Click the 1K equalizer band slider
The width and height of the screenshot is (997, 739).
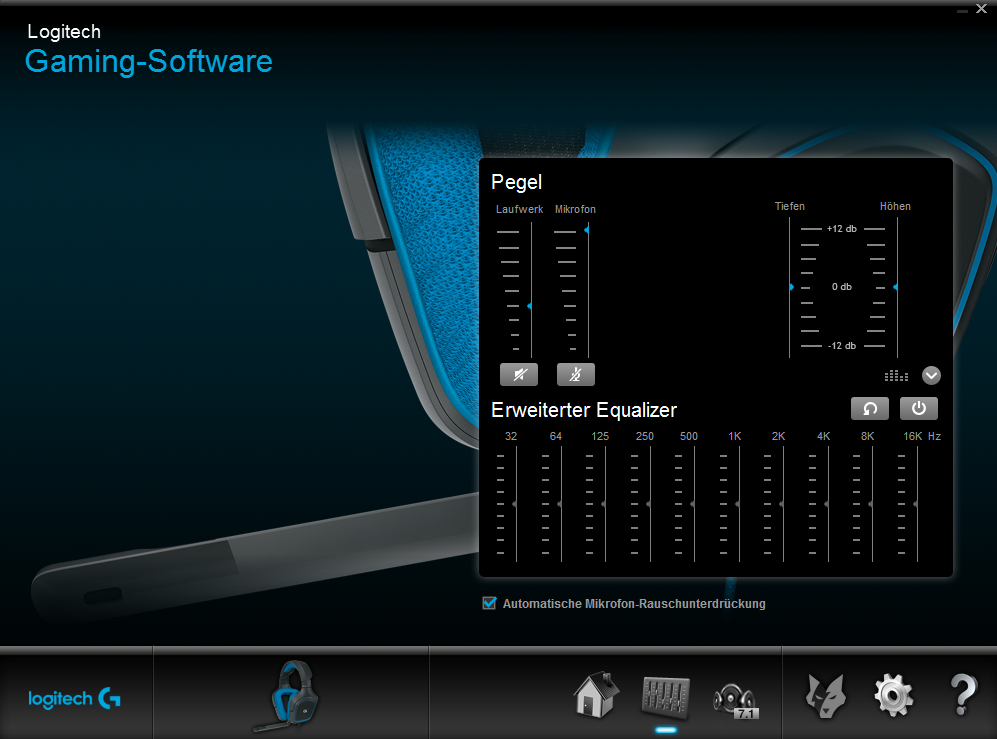[738, 504]
